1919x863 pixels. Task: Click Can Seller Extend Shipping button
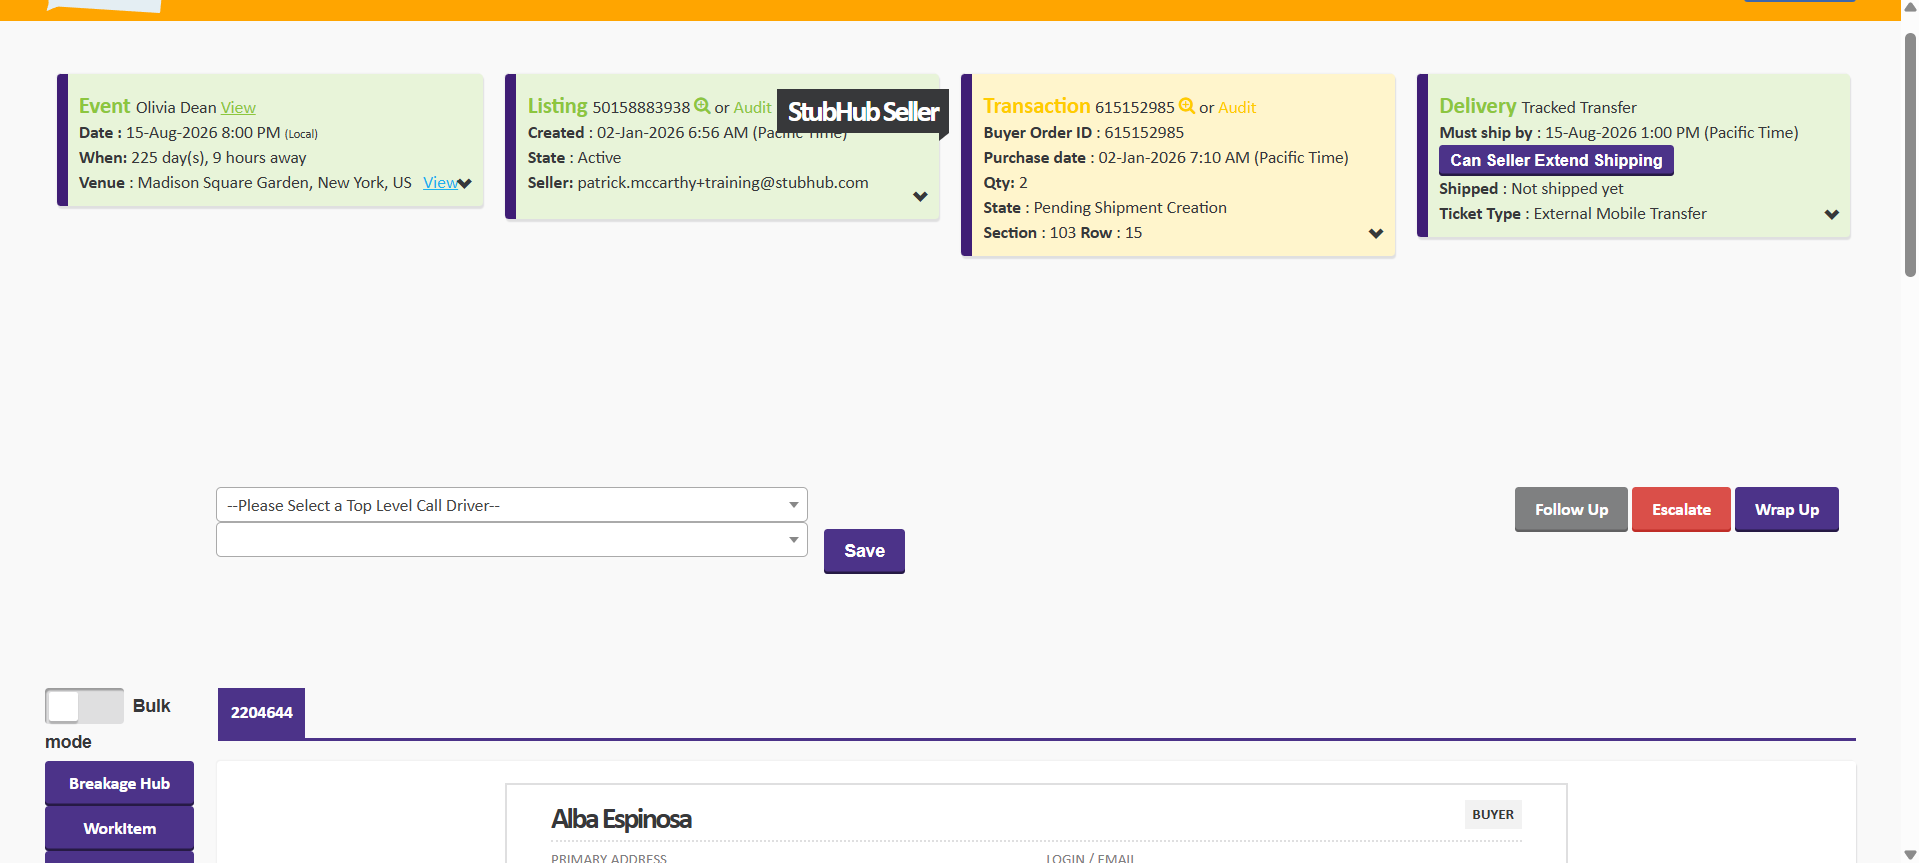coord(1555,160)
